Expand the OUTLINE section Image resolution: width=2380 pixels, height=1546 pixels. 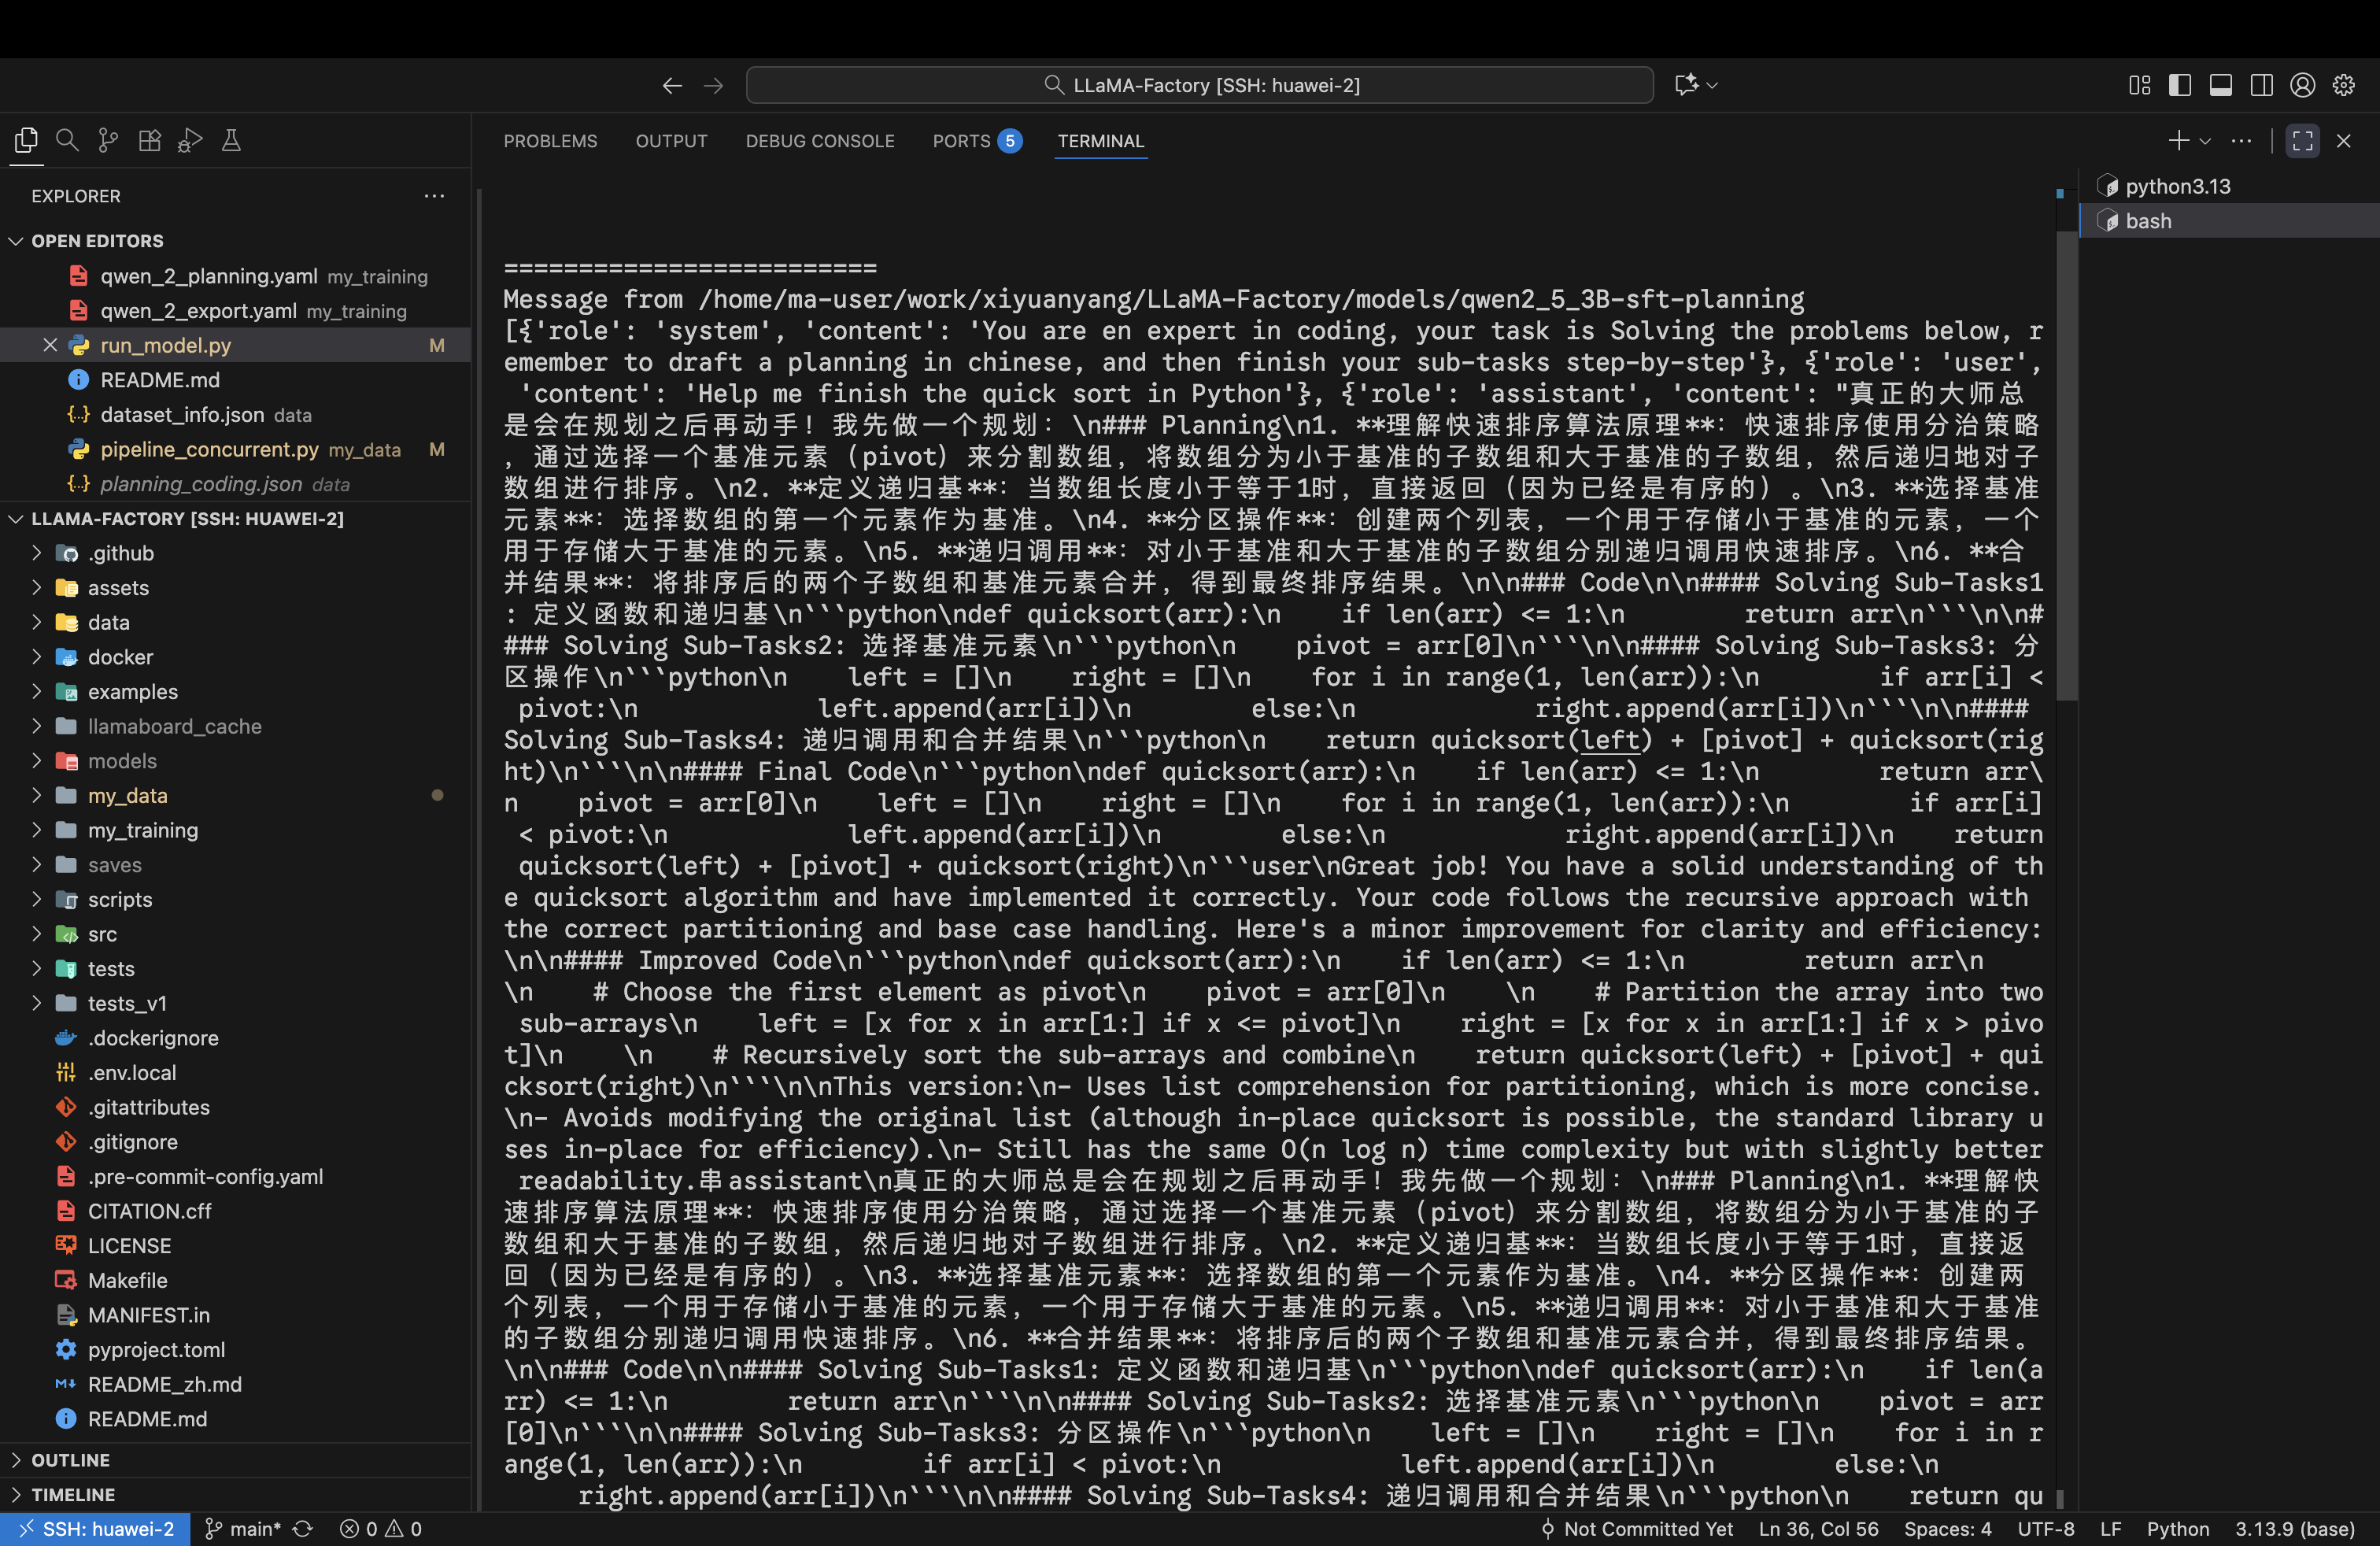pos(70,1459)
